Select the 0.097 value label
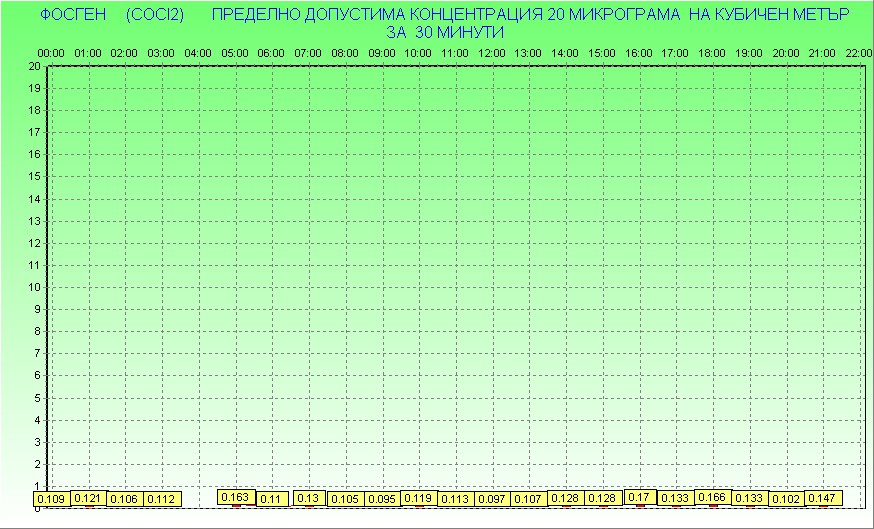This screenshot has height=529, width=874. 491,499
